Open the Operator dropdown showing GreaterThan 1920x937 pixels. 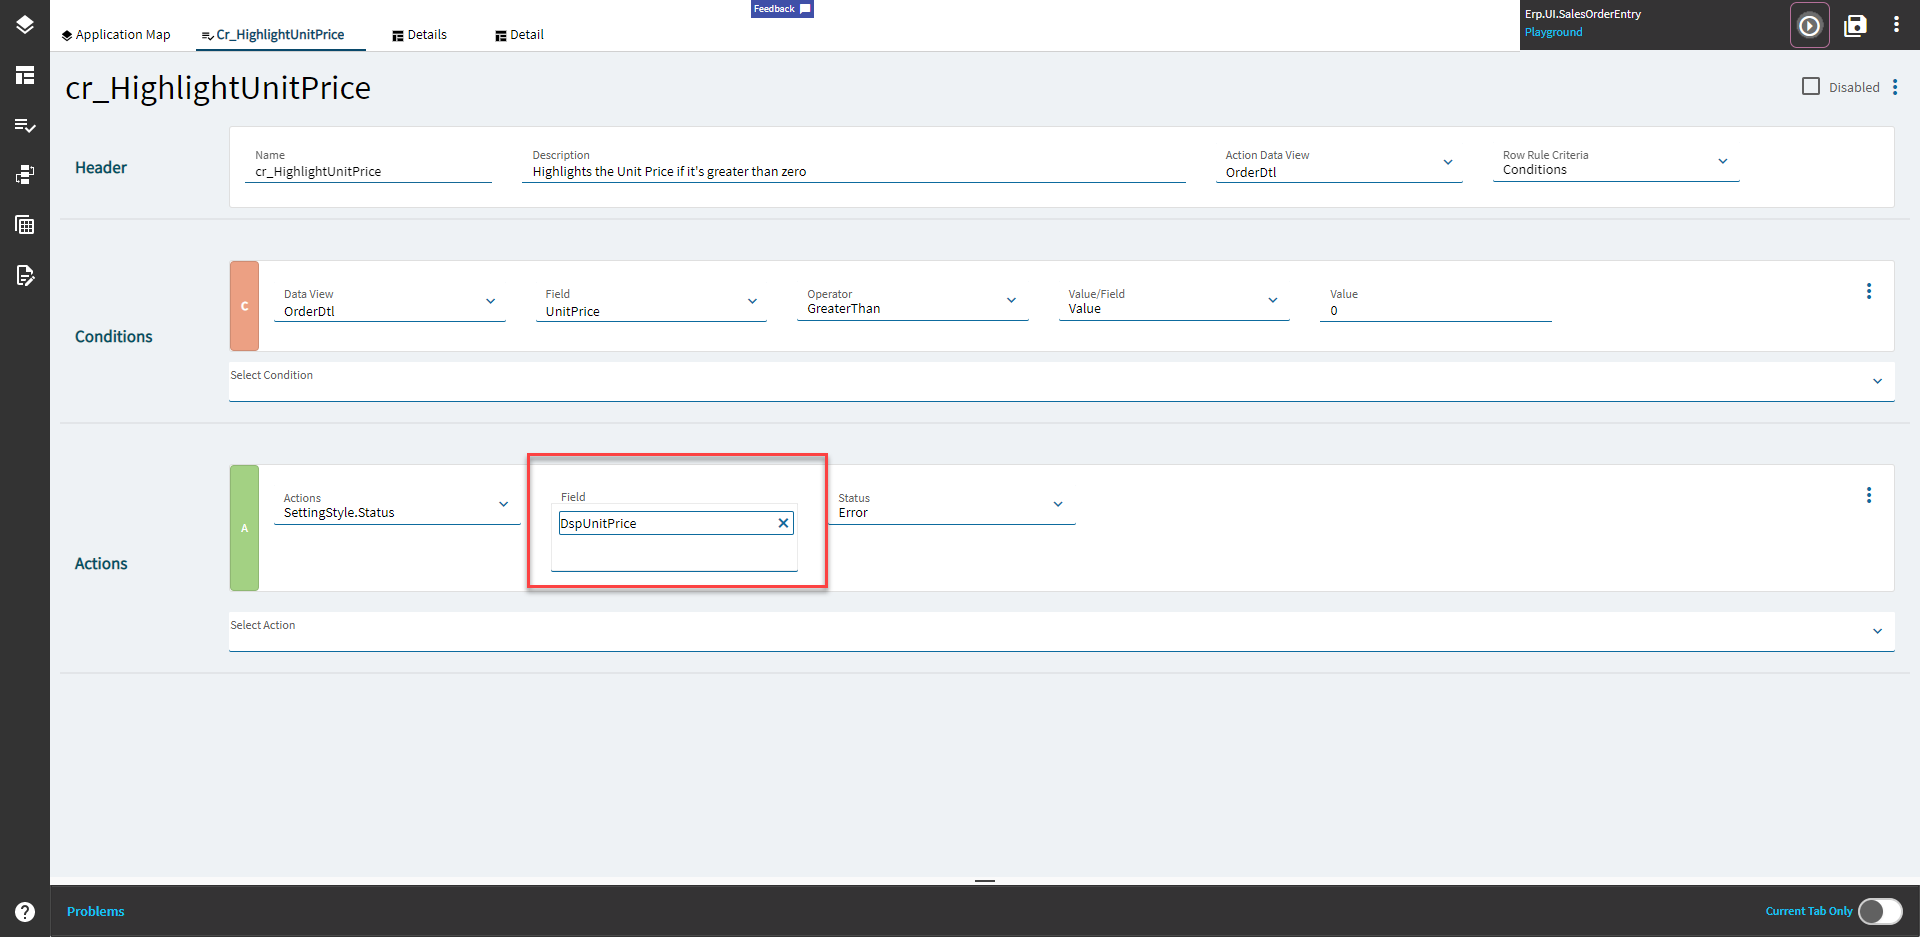1011,300
